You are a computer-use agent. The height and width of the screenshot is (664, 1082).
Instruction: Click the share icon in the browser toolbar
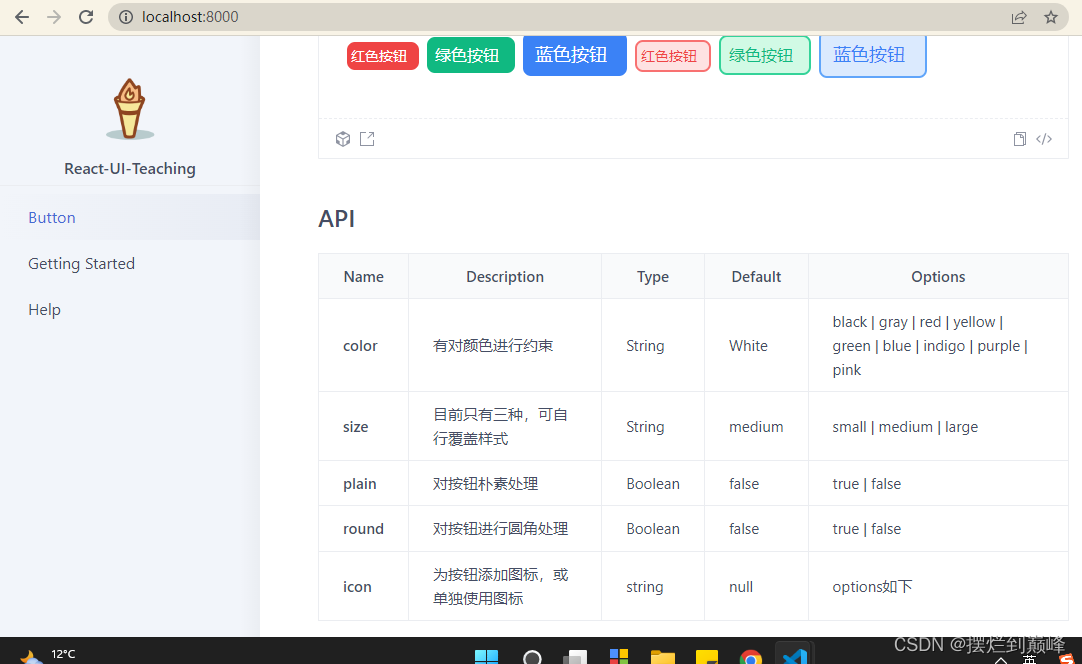coord(1018,16)
